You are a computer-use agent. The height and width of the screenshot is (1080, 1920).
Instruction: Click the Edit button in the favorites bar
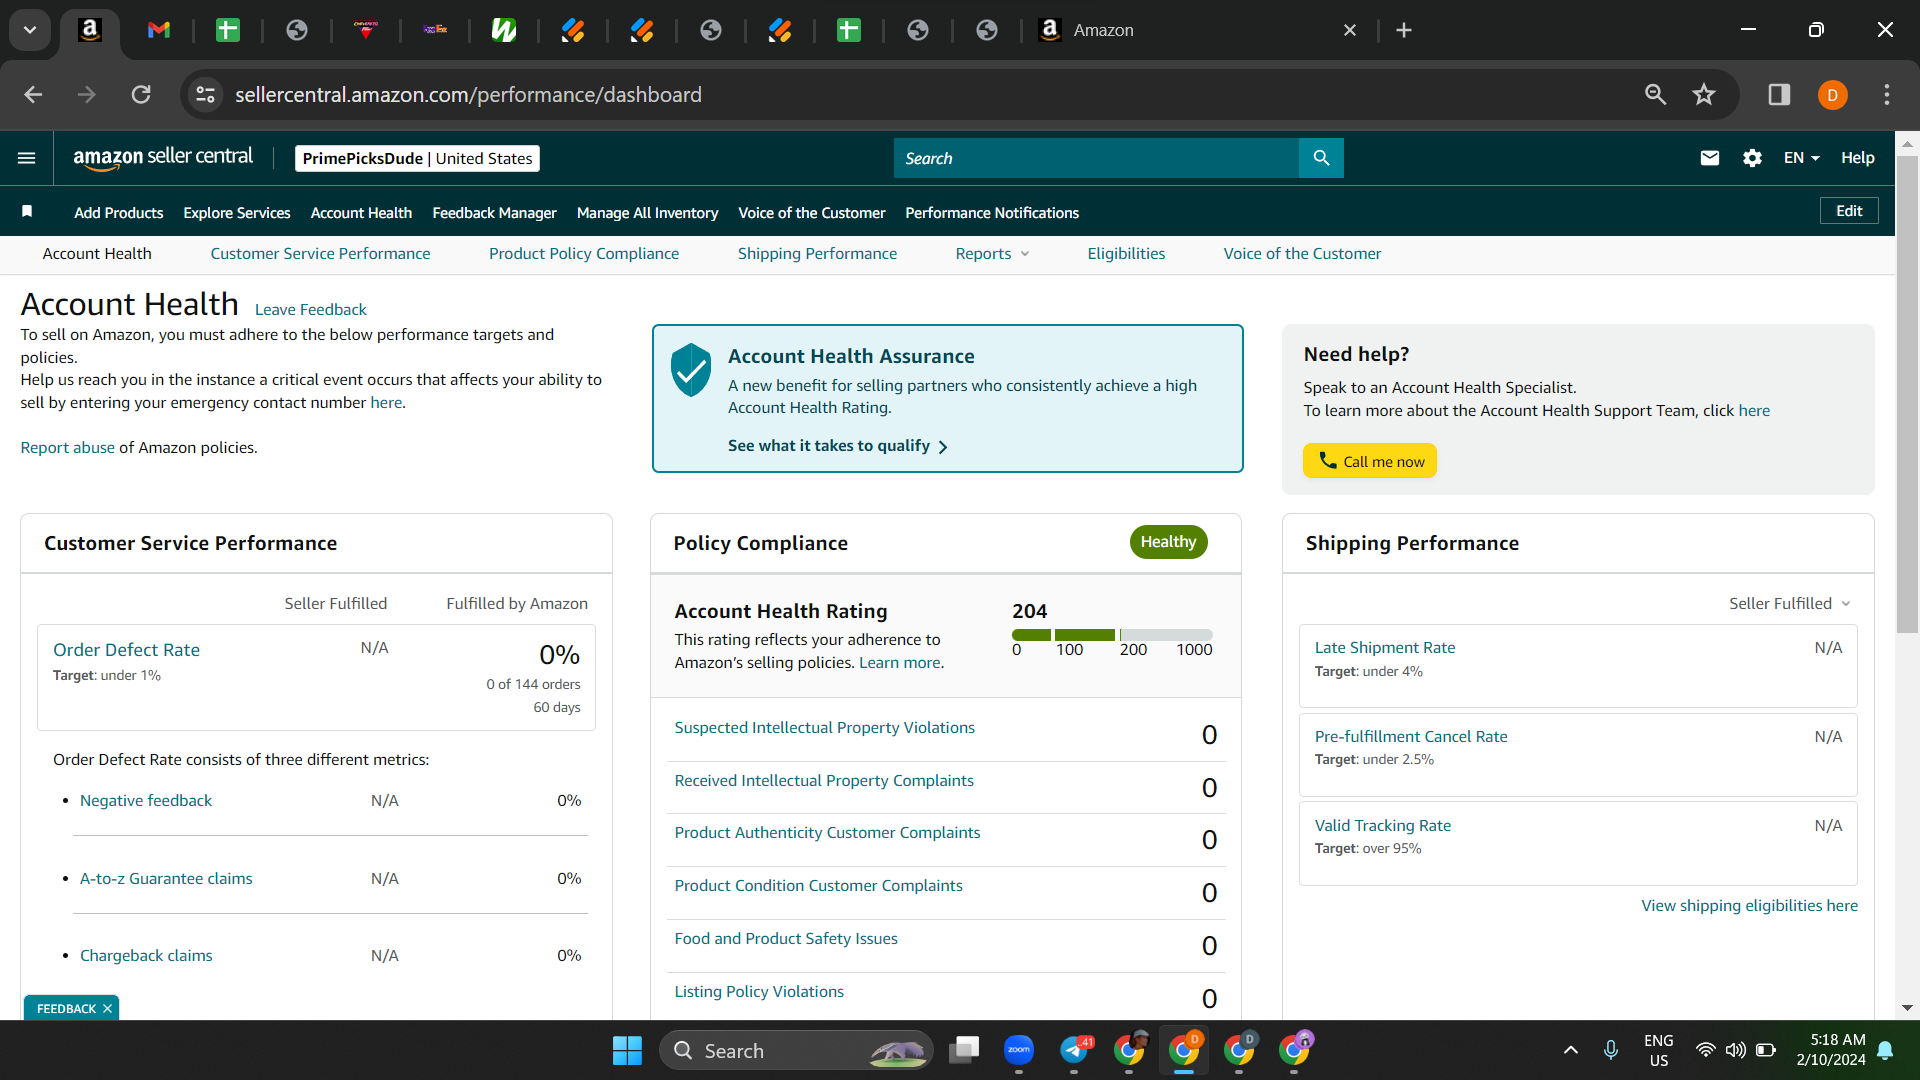pos(1849,211)
